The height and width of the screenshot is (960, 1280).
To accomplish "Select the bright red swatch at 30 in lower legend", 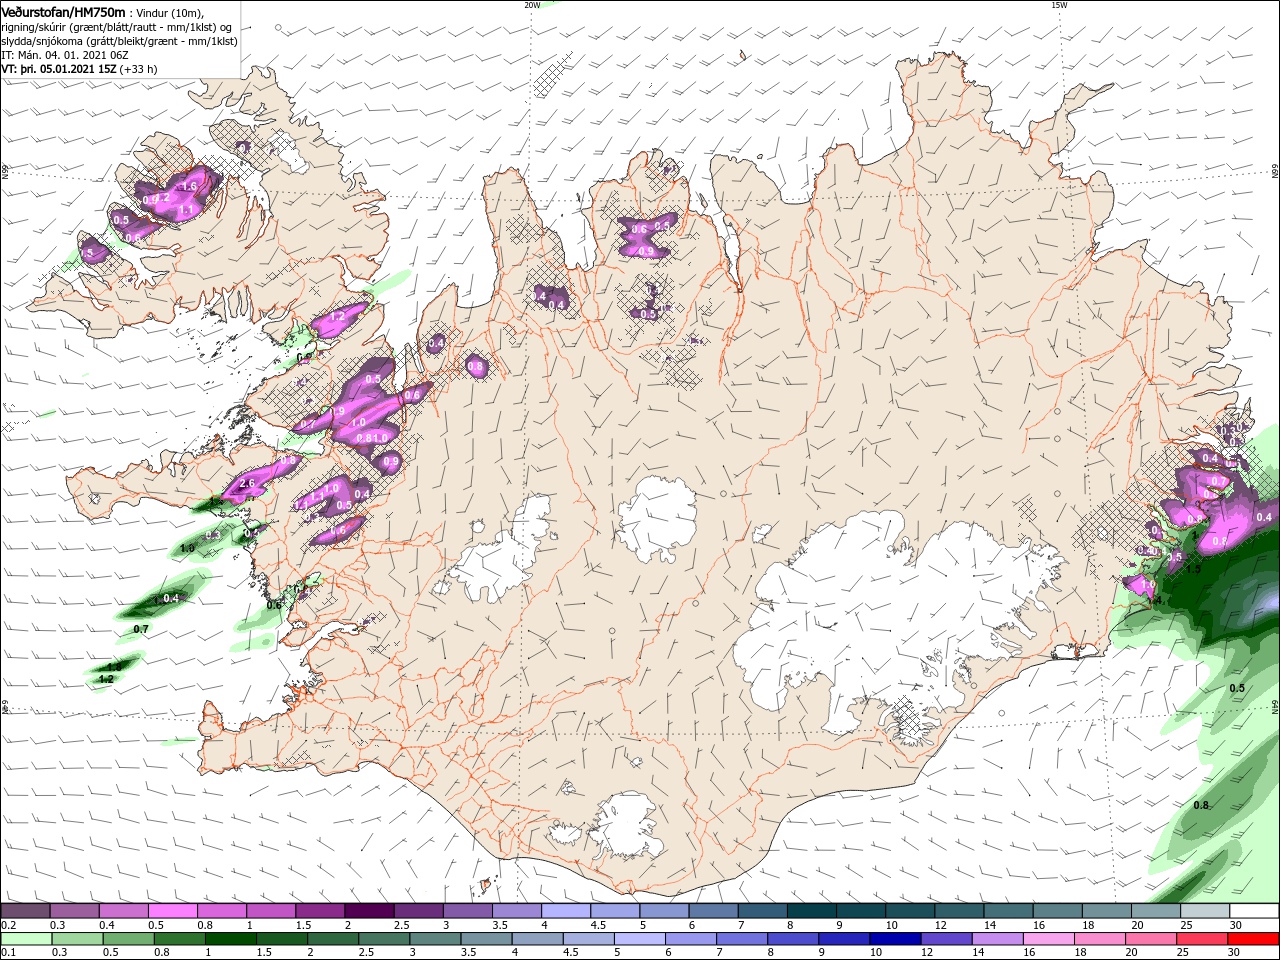I will 1255,939.
